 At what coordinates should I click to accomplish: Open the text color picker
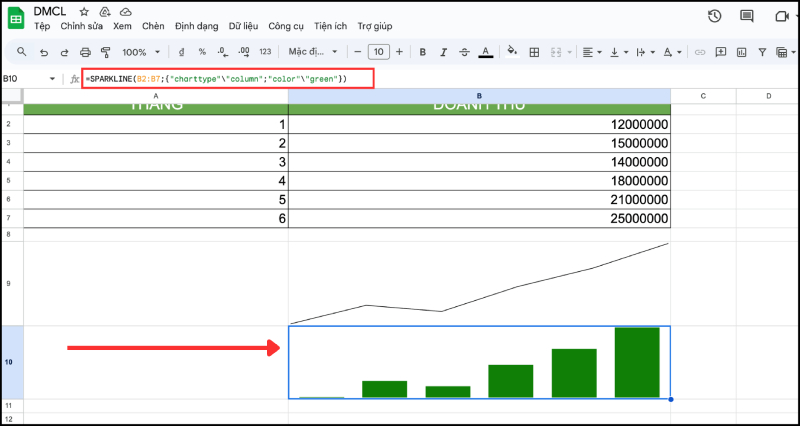coord(486,52)
